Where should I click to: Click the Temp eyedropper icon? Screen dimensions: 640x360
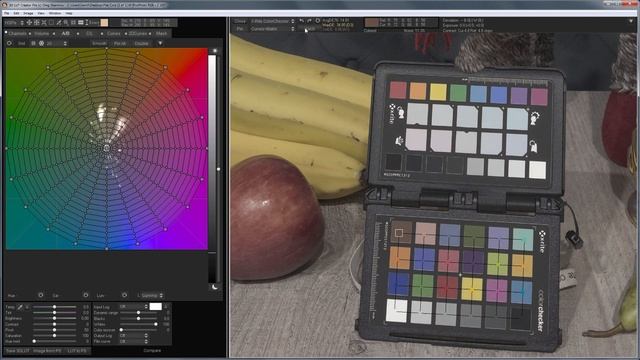pyautogui.click(x=20, y=307)
